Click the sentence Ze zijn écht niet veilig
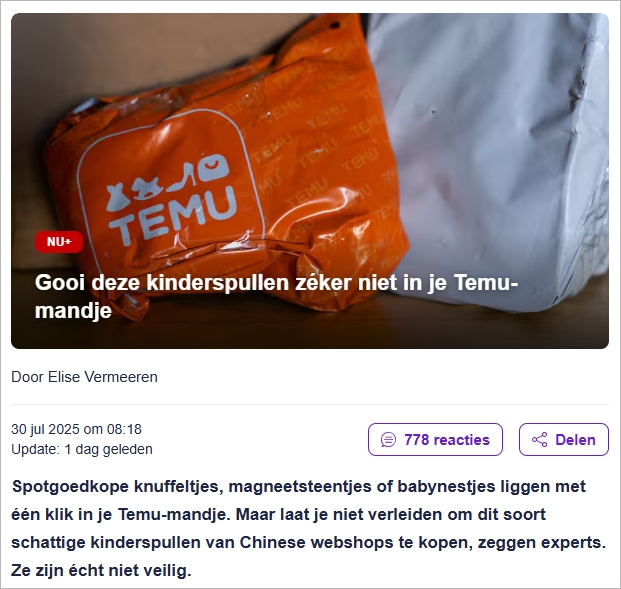621x589 pixels. click(101, 570)
